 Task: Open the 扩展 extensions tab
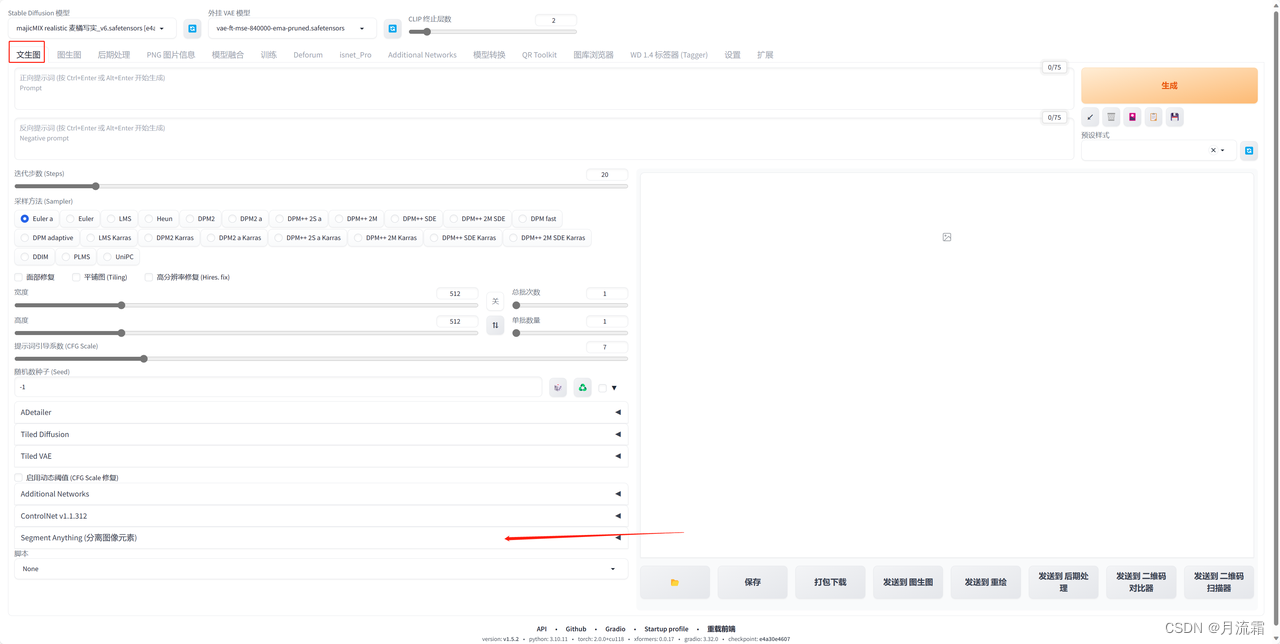(x=765, y=55)
